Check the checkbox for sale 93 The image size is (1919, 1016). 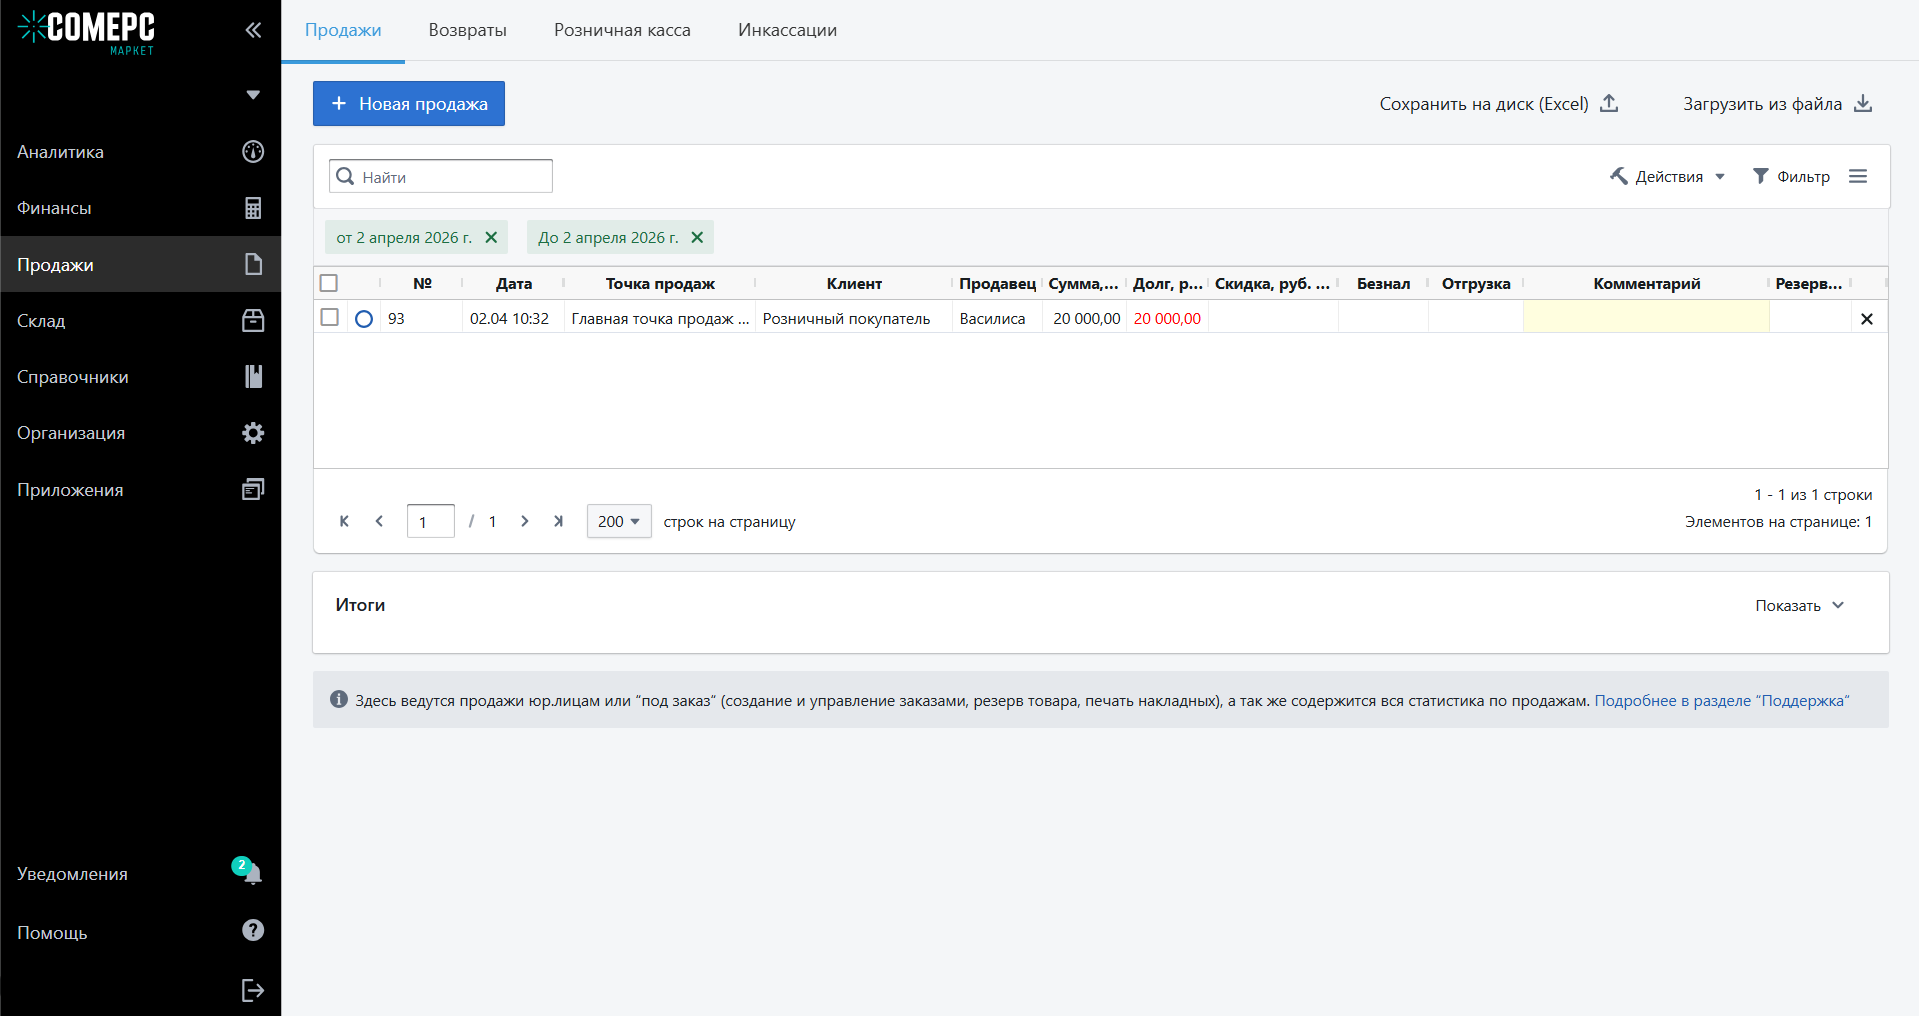(x=329, y=318)
